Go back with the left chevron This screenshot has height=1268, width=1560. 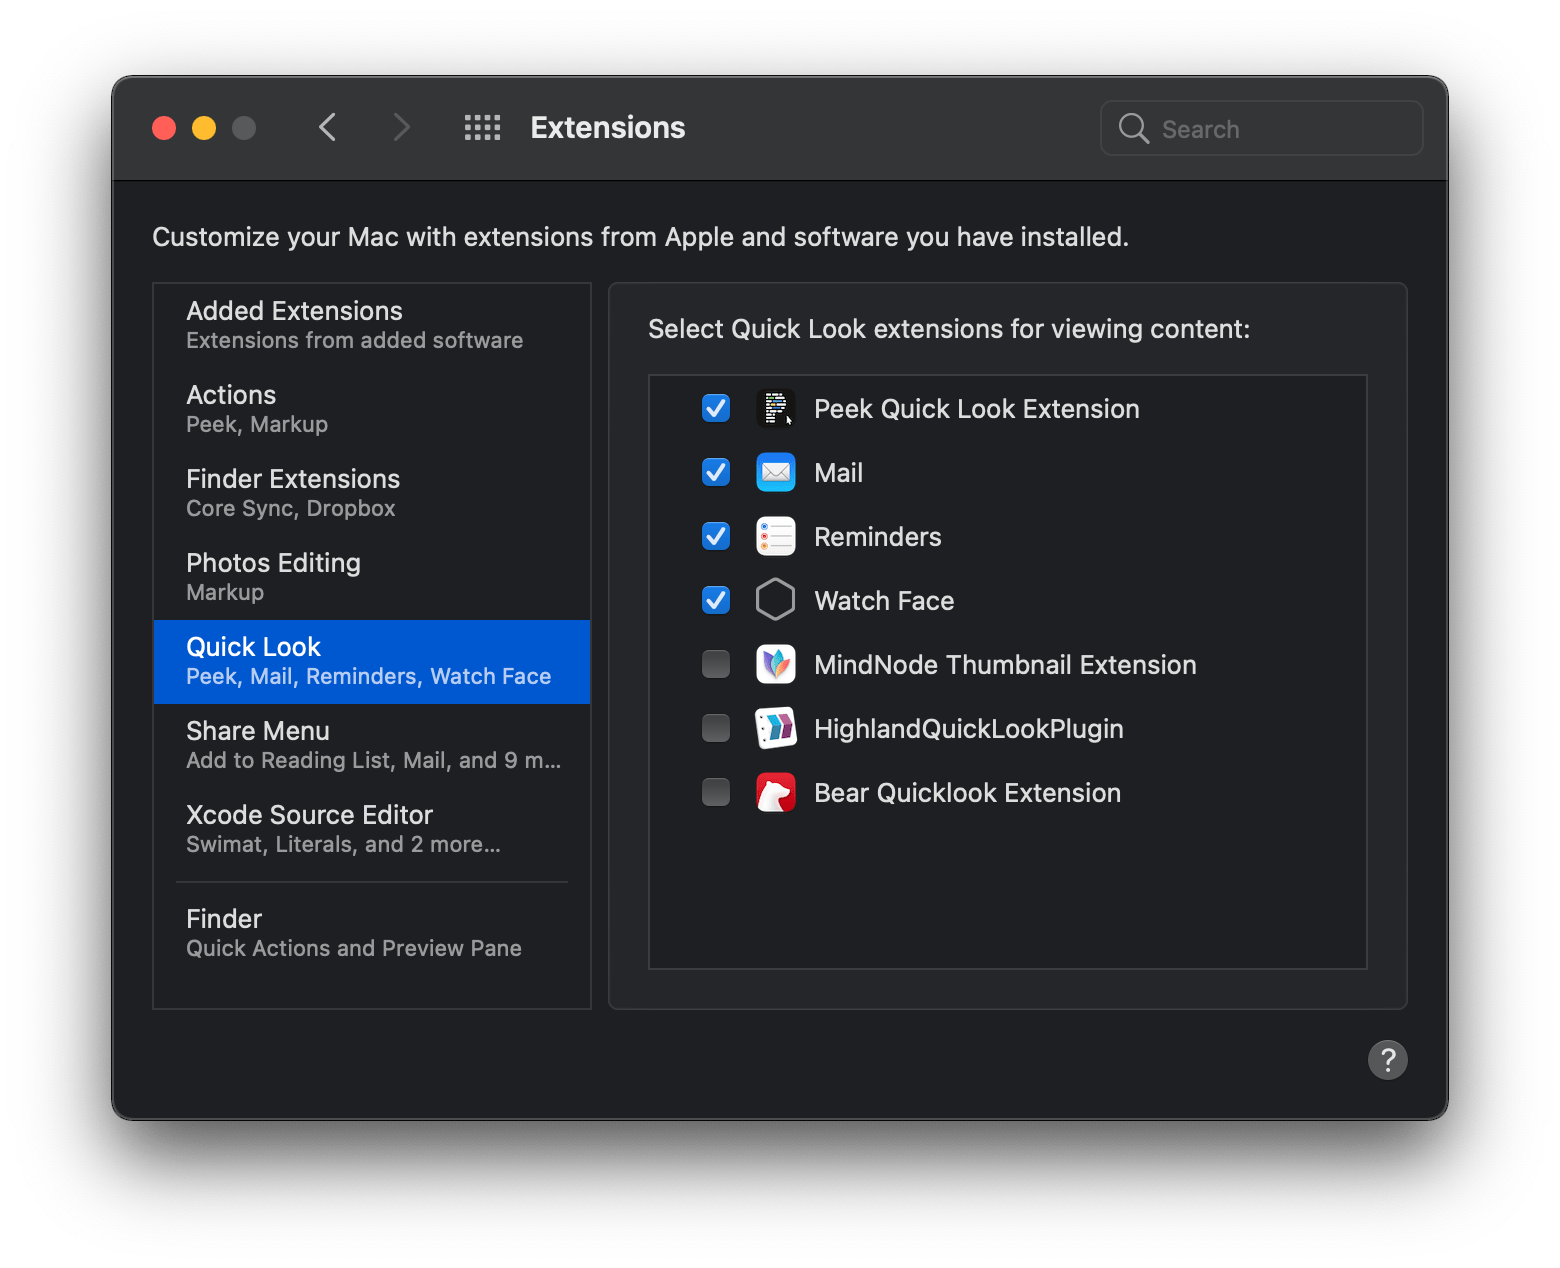[x=327, y=128]
